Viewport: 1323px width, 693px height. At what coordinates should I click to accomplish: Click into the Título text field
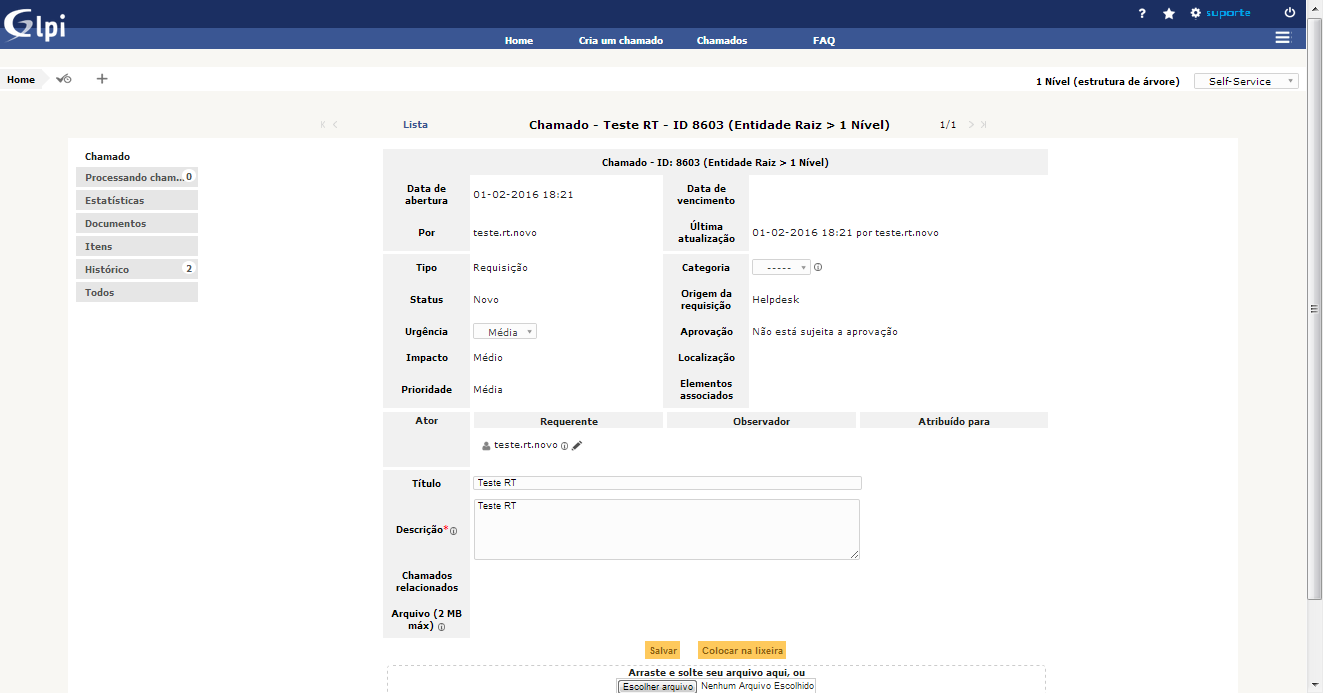(x=667, y=483)
